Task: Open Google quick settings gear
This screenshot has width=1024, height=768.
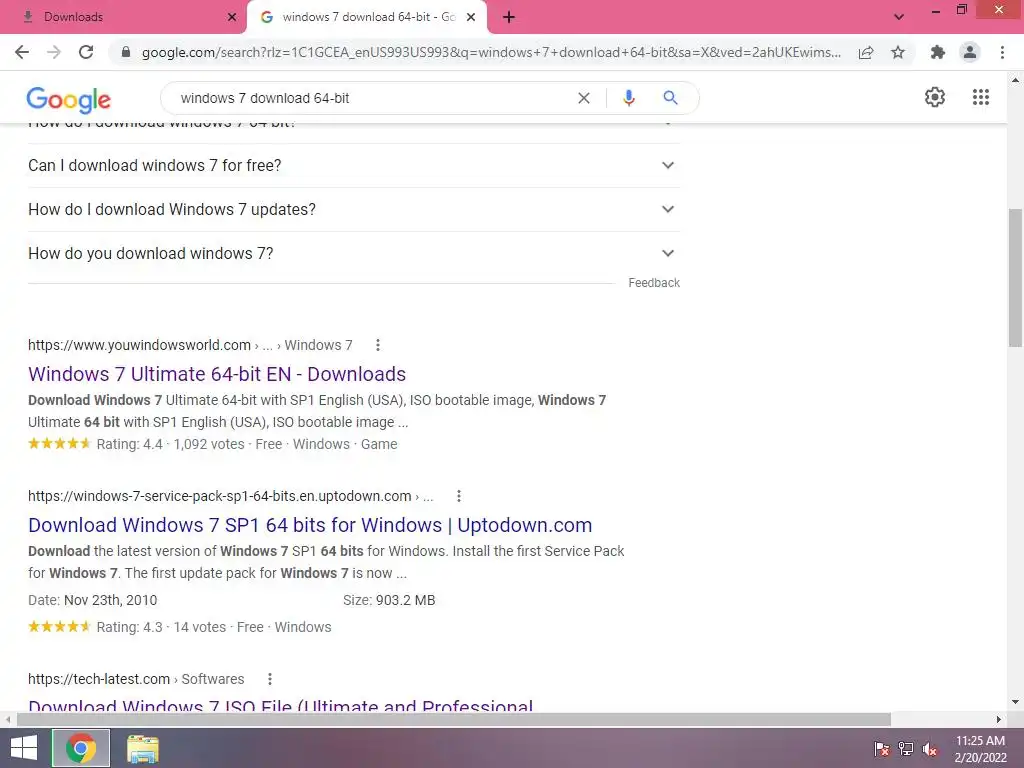Action: pyautogui.click(x=935, y=97)
